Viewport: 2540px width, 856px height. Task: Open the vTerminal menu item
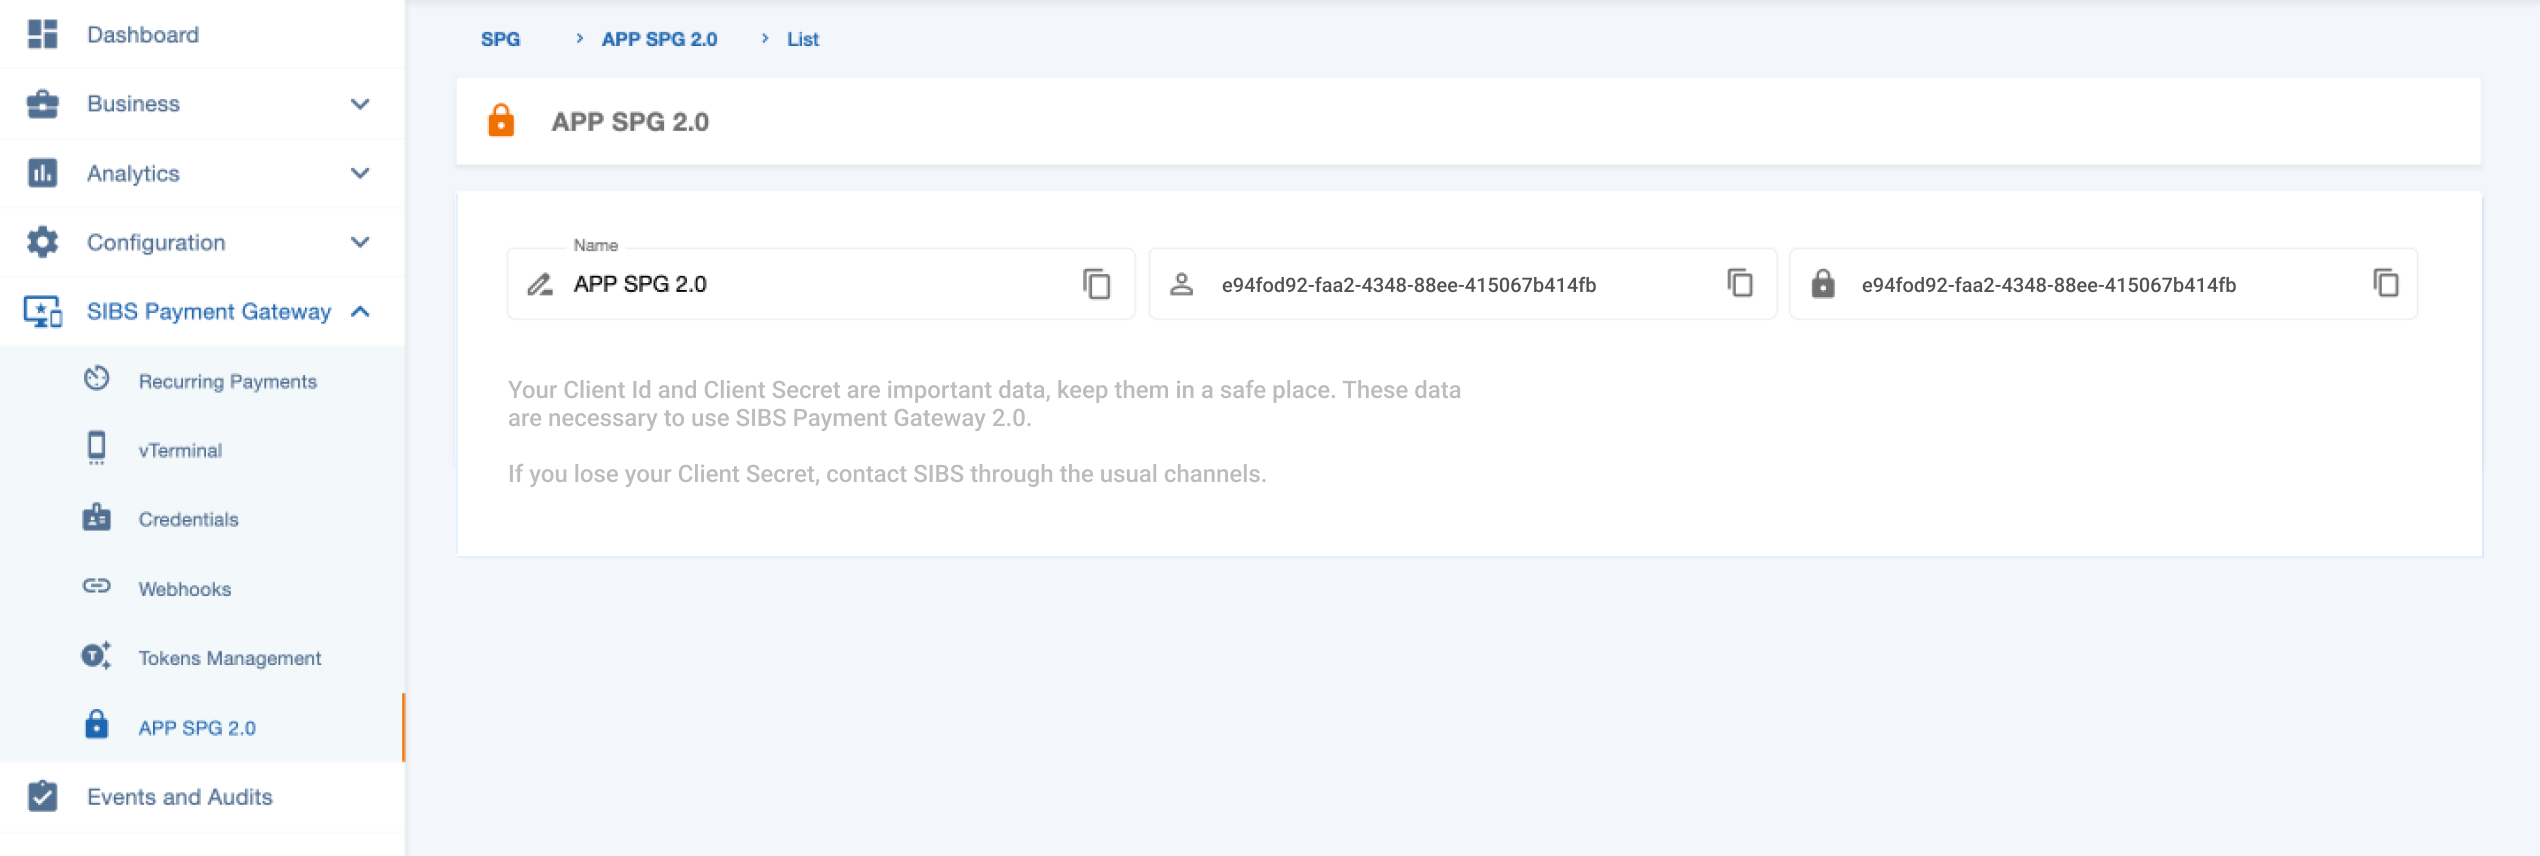tap(180, 450)
